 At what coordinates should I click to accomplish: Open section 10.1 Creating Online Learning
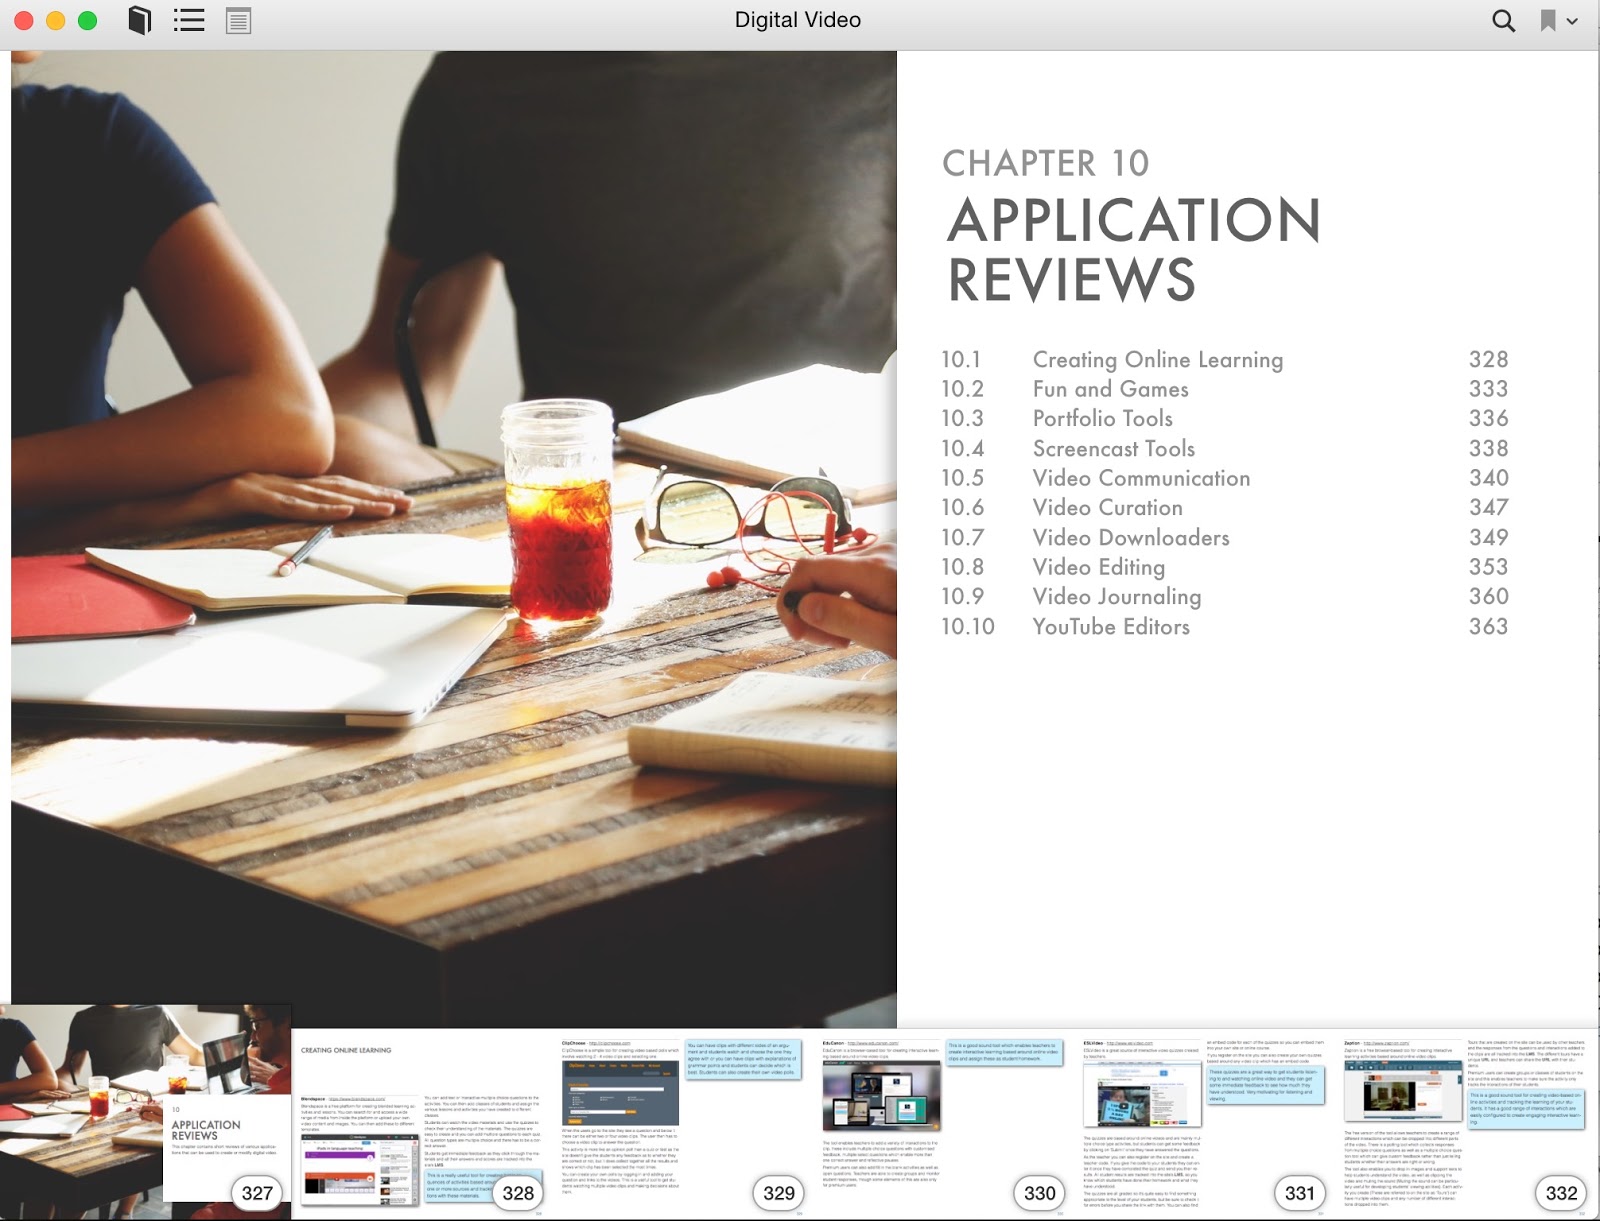pyautogui.click(x=1157, y=360)
